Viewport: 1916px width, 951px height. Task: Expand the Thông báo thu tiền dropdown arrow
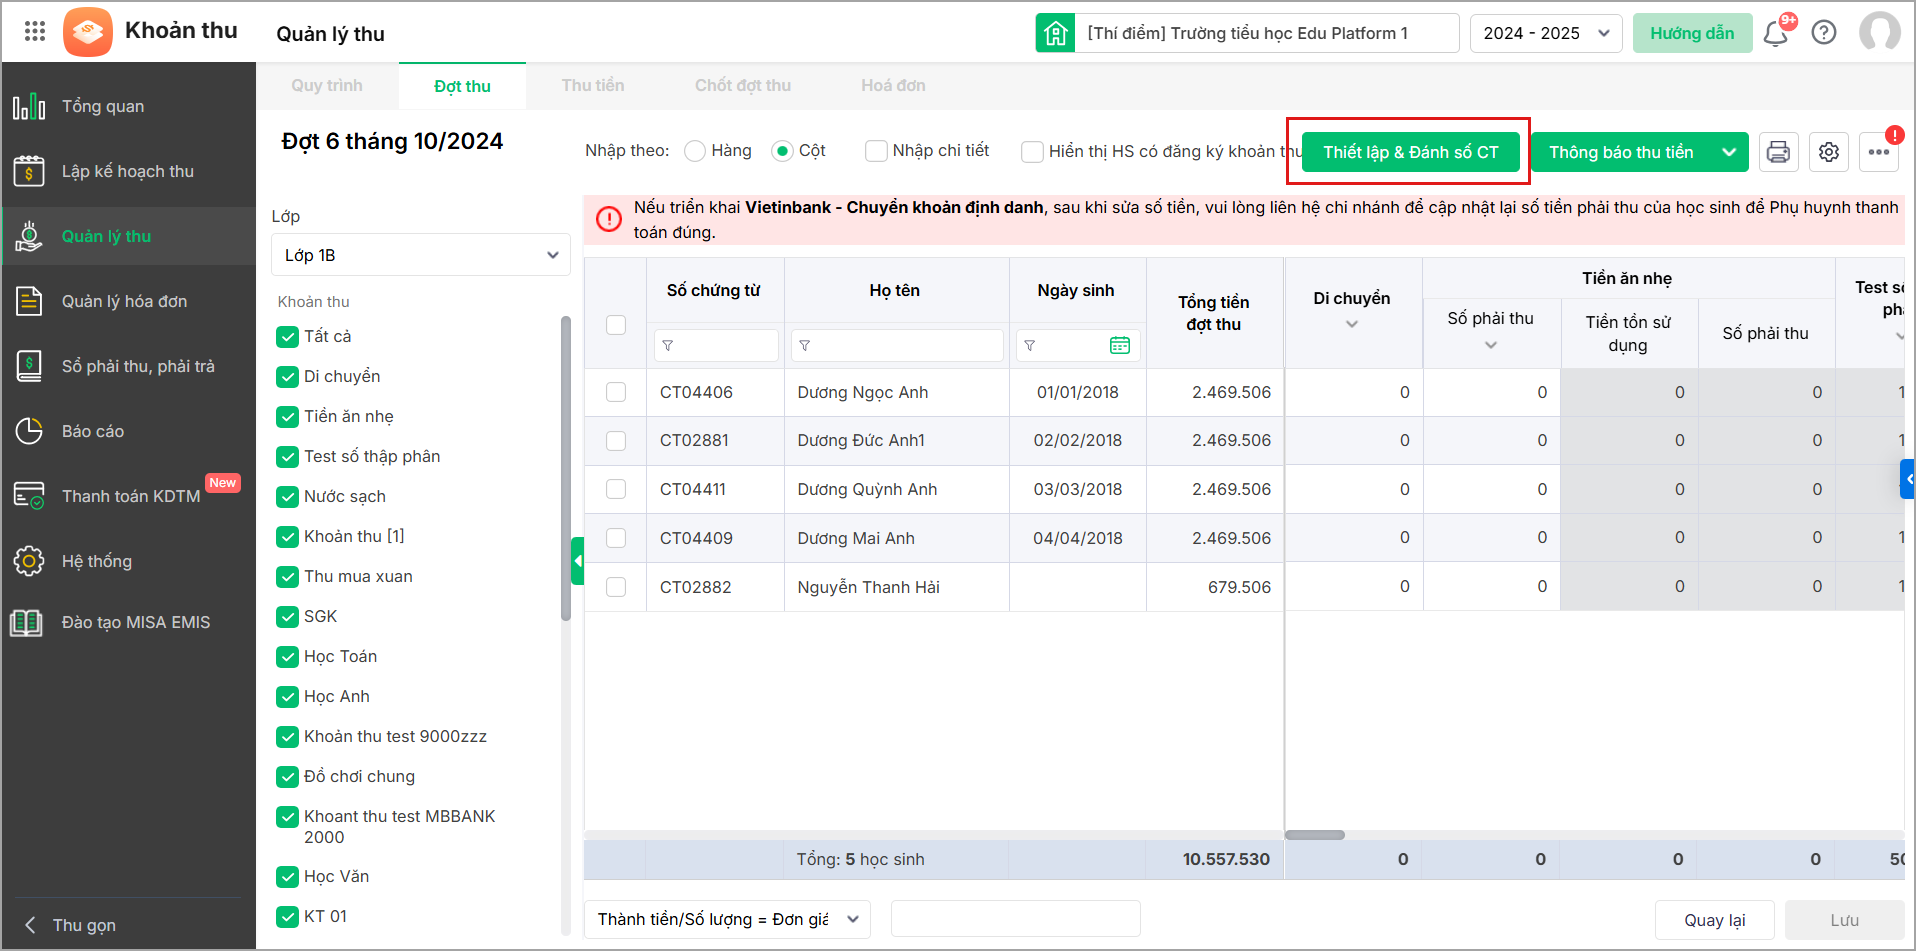(1729, 152)
